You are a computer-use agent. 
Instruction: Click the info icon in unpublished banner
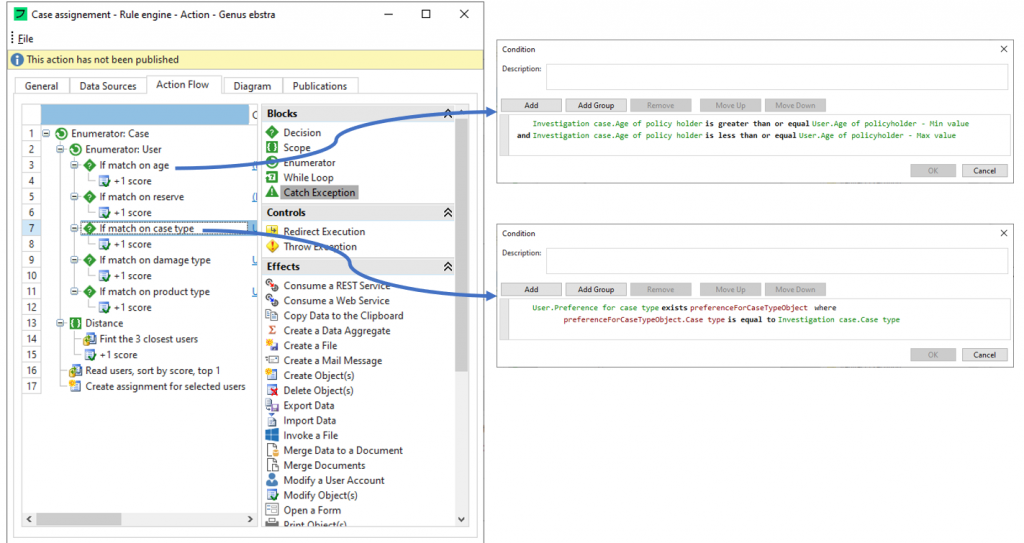point(18,59)
